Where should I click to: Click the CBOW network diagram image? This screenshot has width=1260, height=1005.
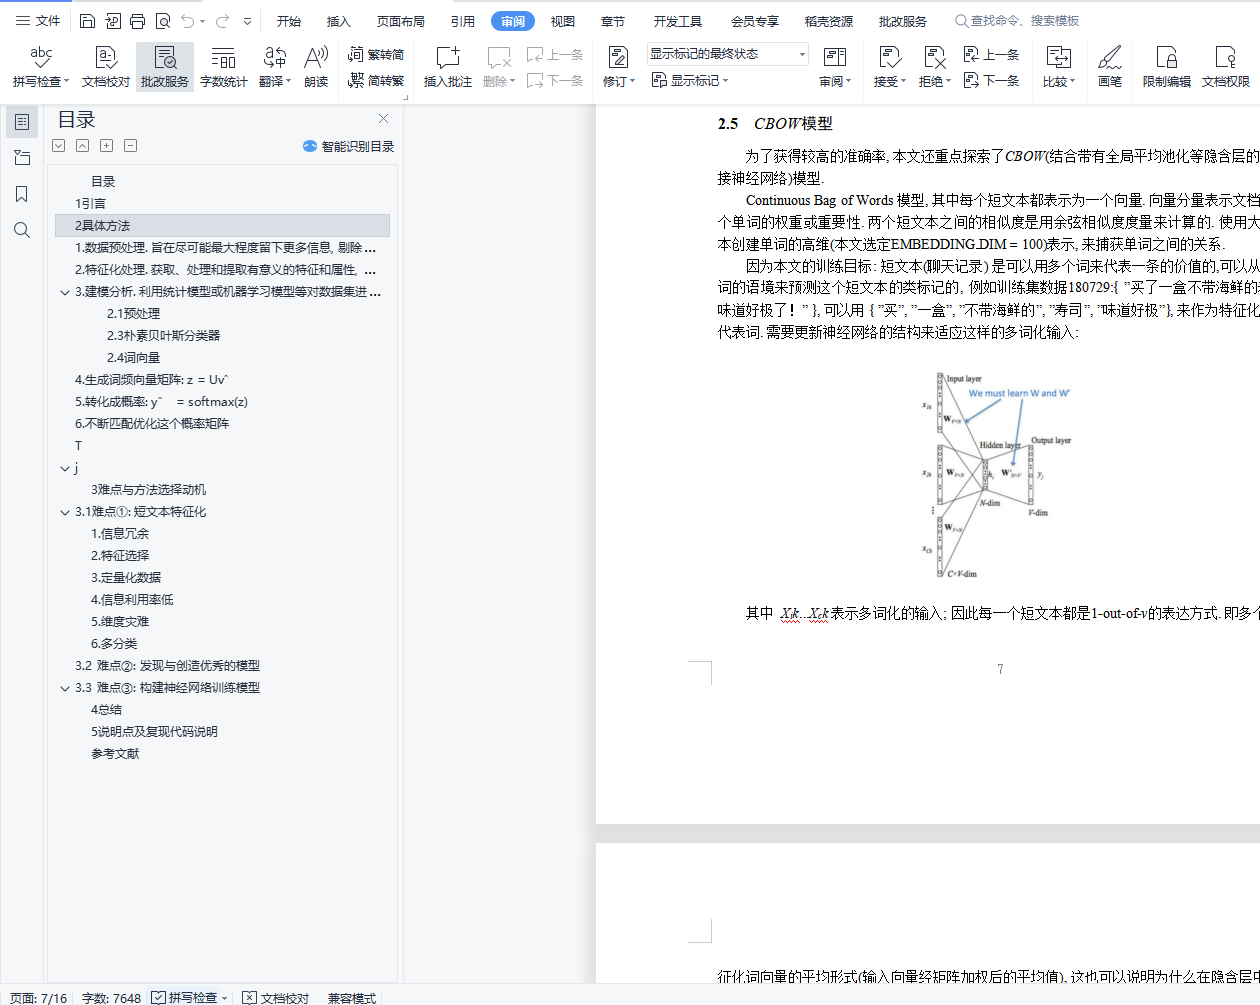[x=998, y=476]
